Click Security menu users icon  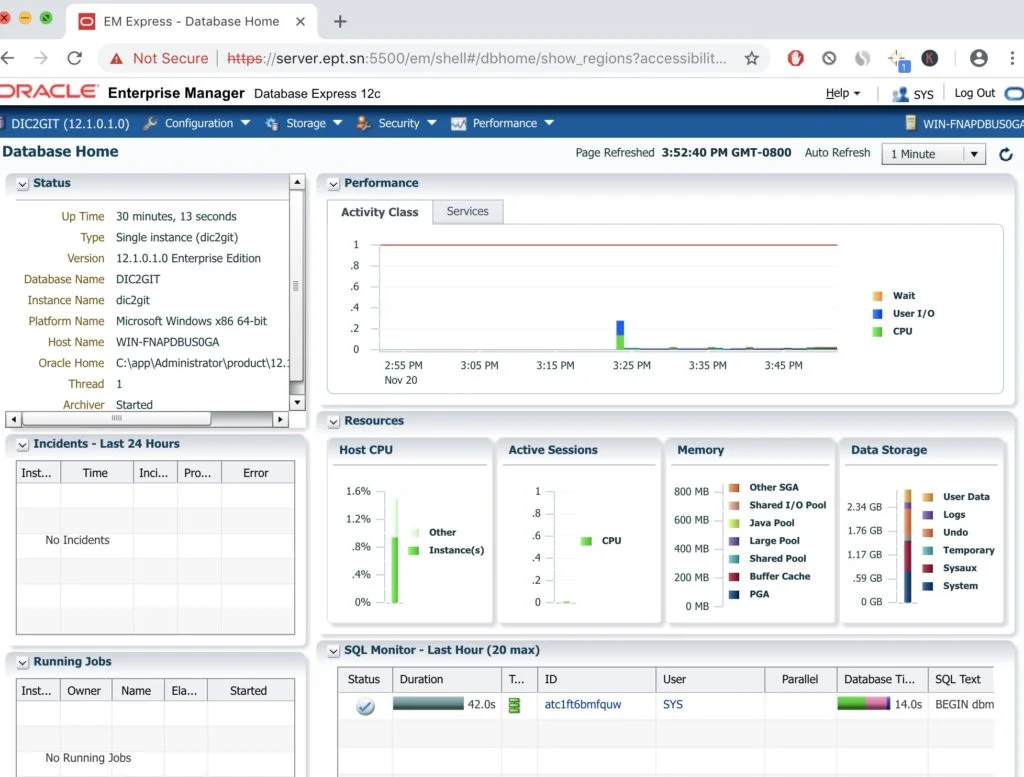point(364,123)
